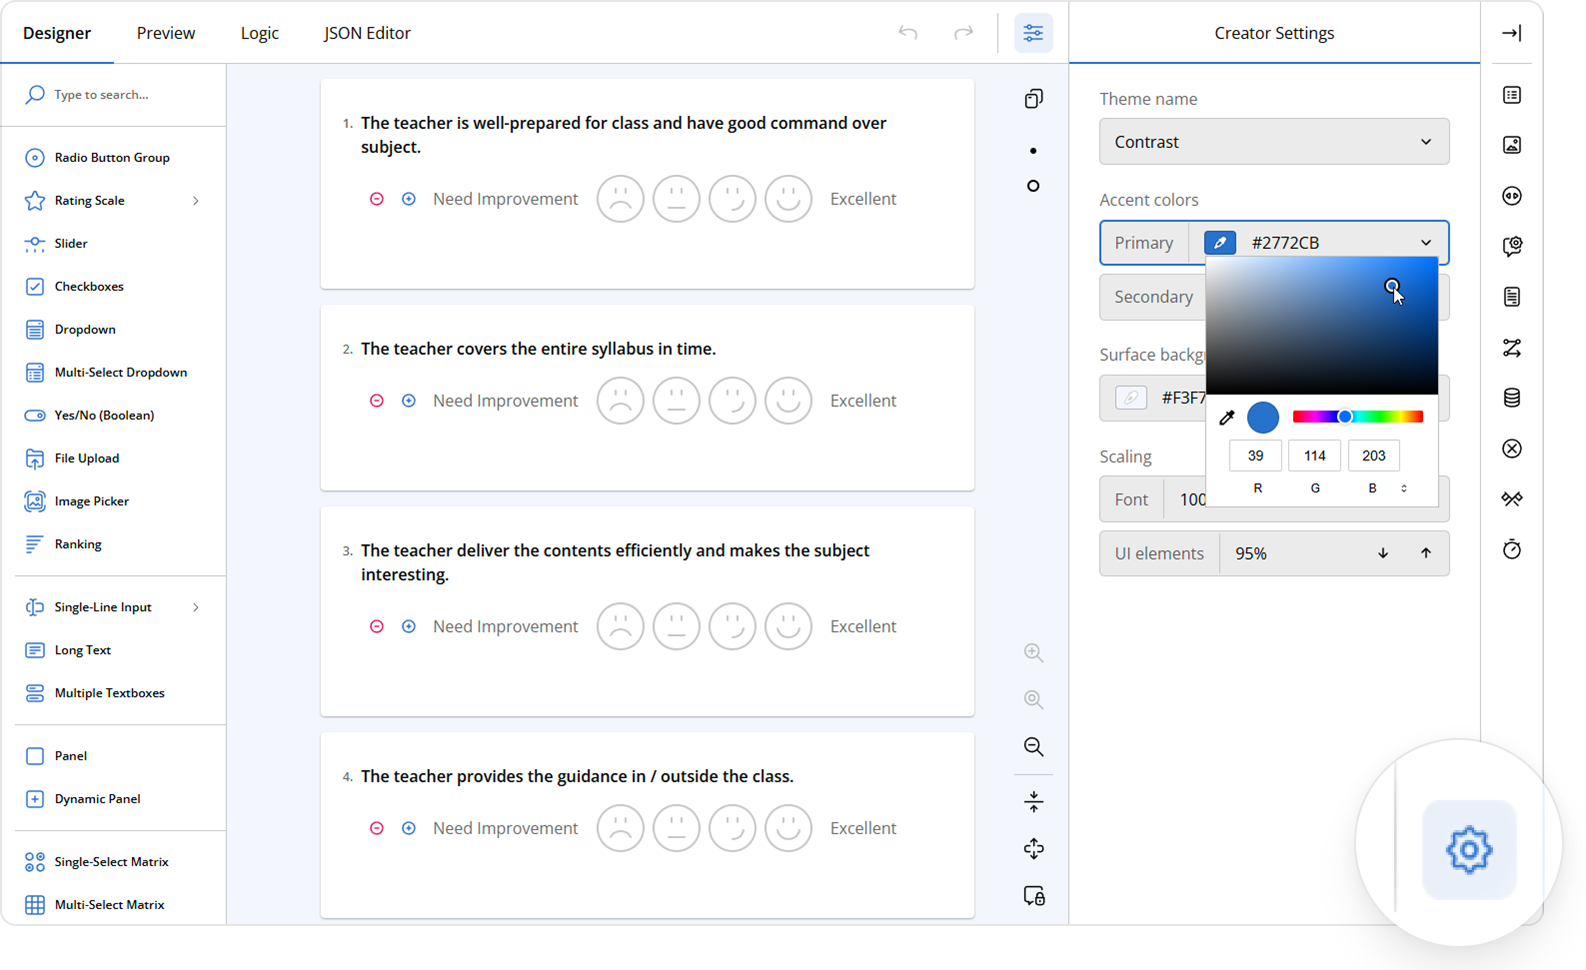Screen dimensions: 1586x970
Task: Click the zoom to 100% magnifier icon
Action: [x=1034, y=700]
